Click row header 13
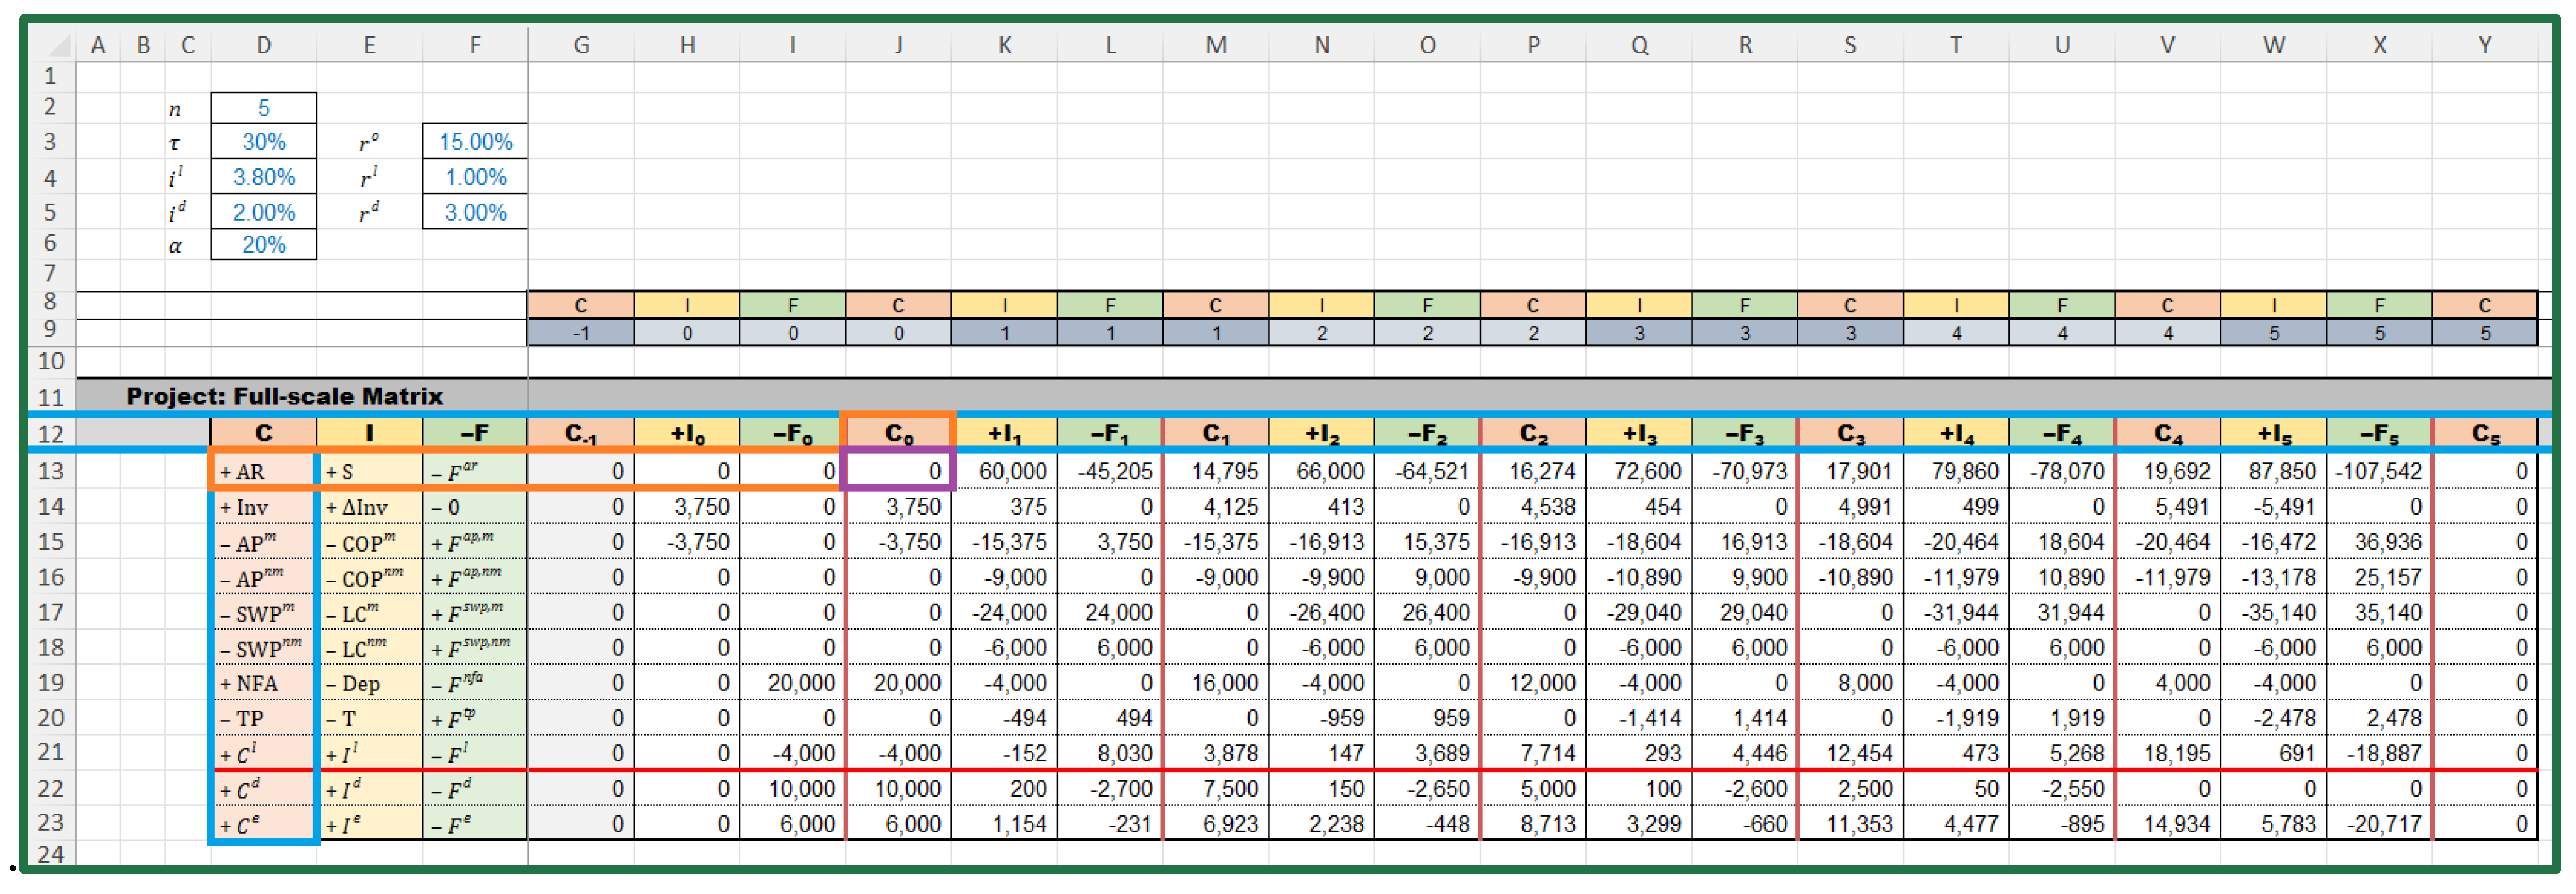This screenshot has height=894, width=2576. click(x=50, y=471)
